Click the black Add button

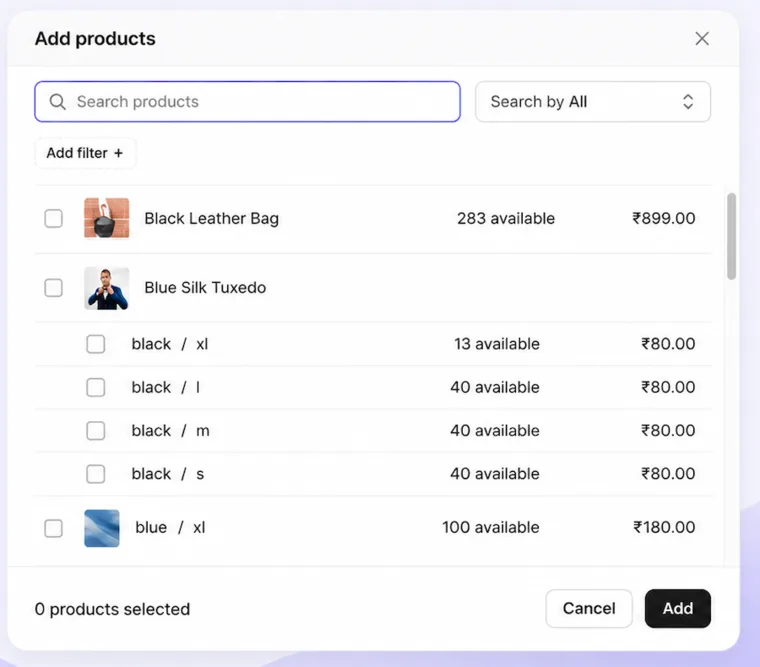[x=678, y=608]
